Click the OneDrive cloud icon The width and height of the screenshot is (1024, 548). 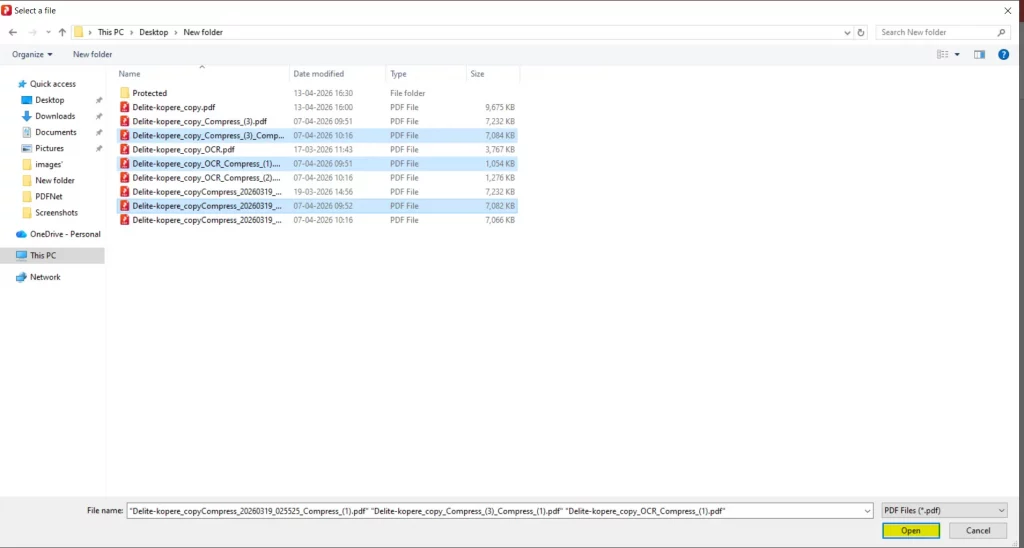[21, 234]
